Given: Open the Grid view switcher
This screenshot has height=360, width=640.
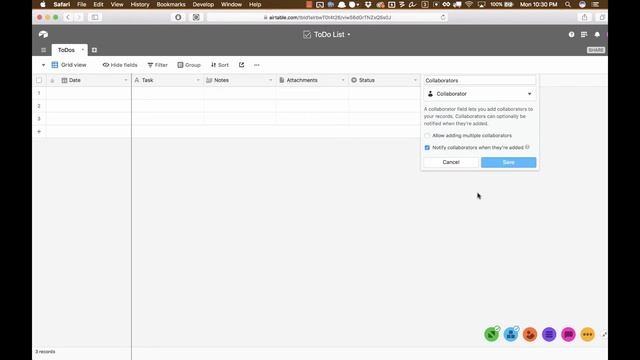Looking at the screenshot, I should tap(69, 65).
